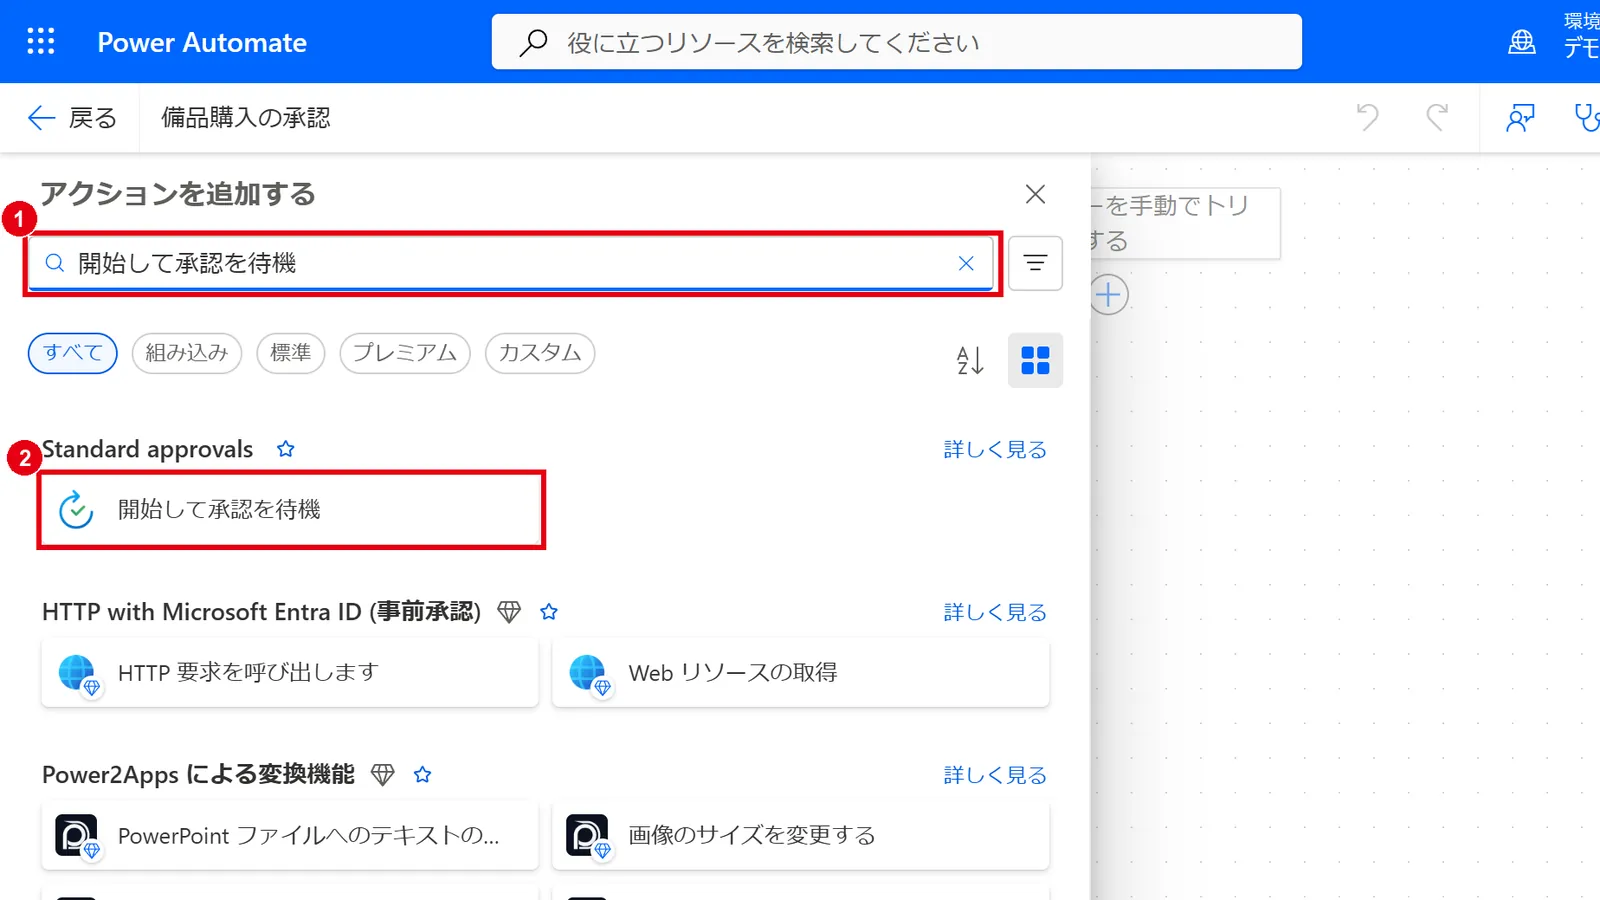See more for Power2Apps connector
This screenshot has width=1600, height=900.
coord(995,776)
